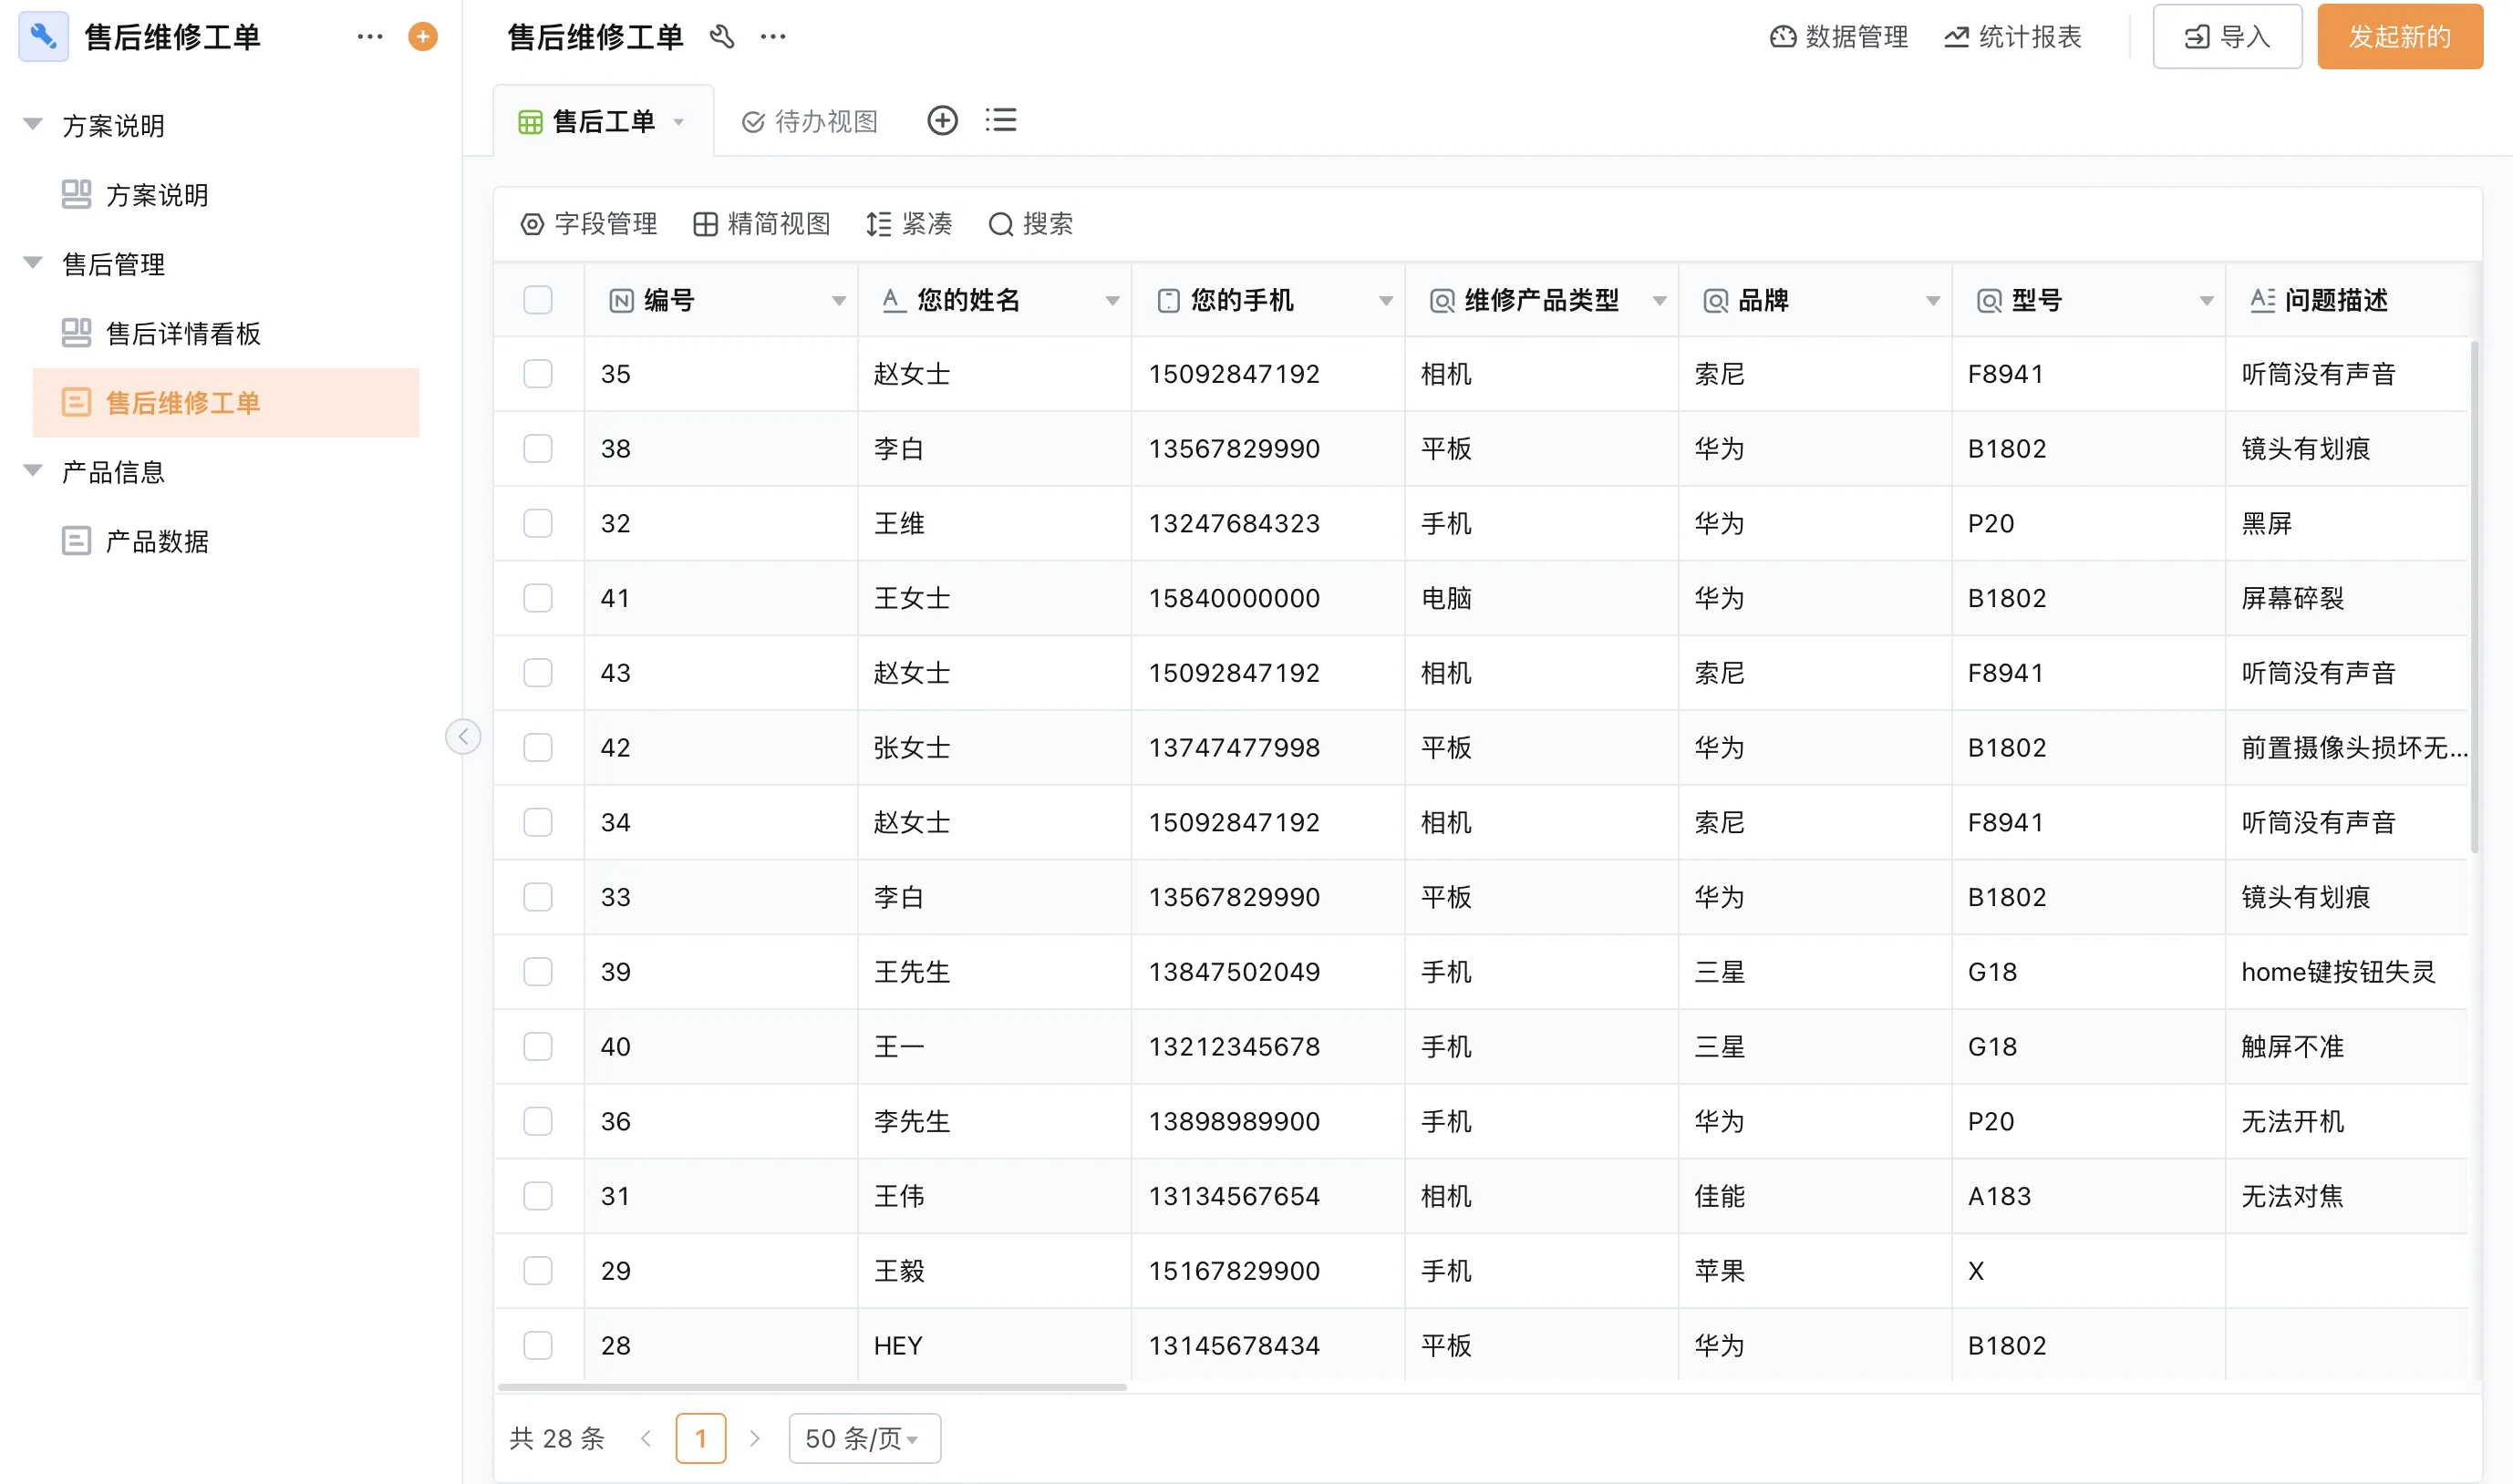This screenshot has width=2513, height=1484.
Task: Tick the select-all header checkbox
Action: 538,300
